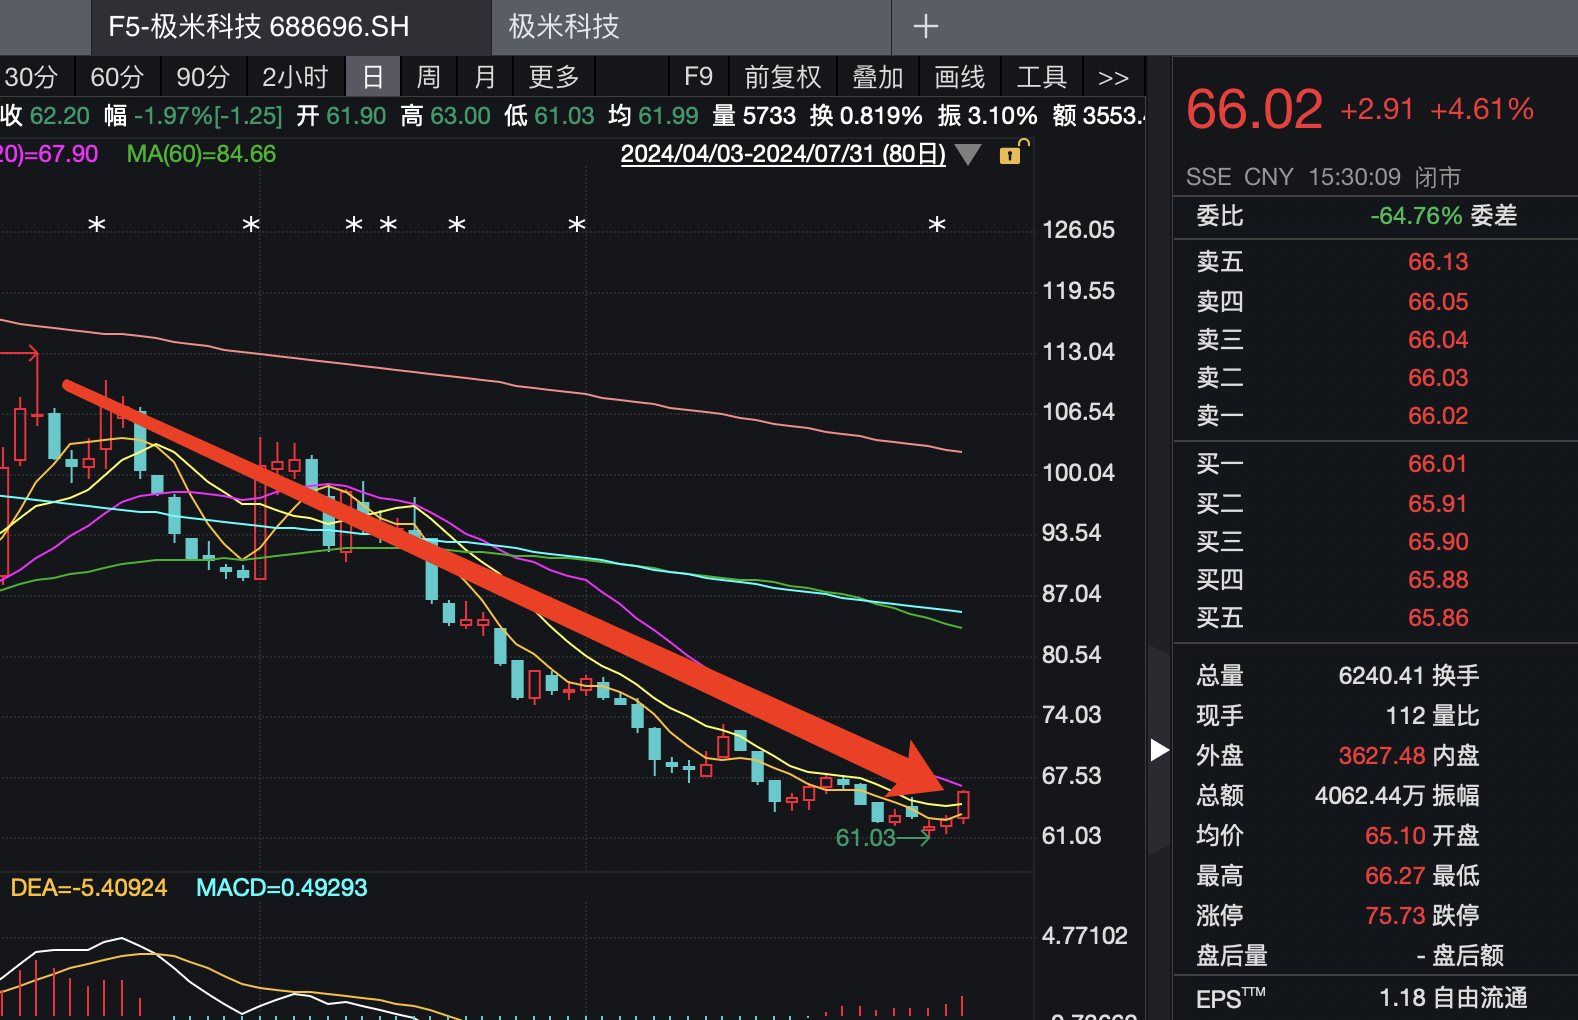
Task: Open the 更多 period options
Action: click(554, 77)
